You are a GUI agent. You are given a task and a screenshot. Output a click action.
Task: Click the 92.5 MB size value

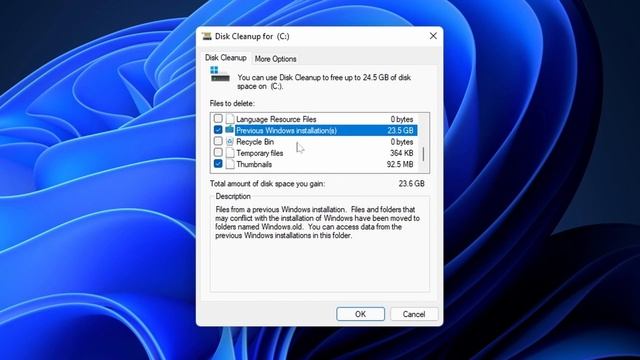[x=400, y=164]
